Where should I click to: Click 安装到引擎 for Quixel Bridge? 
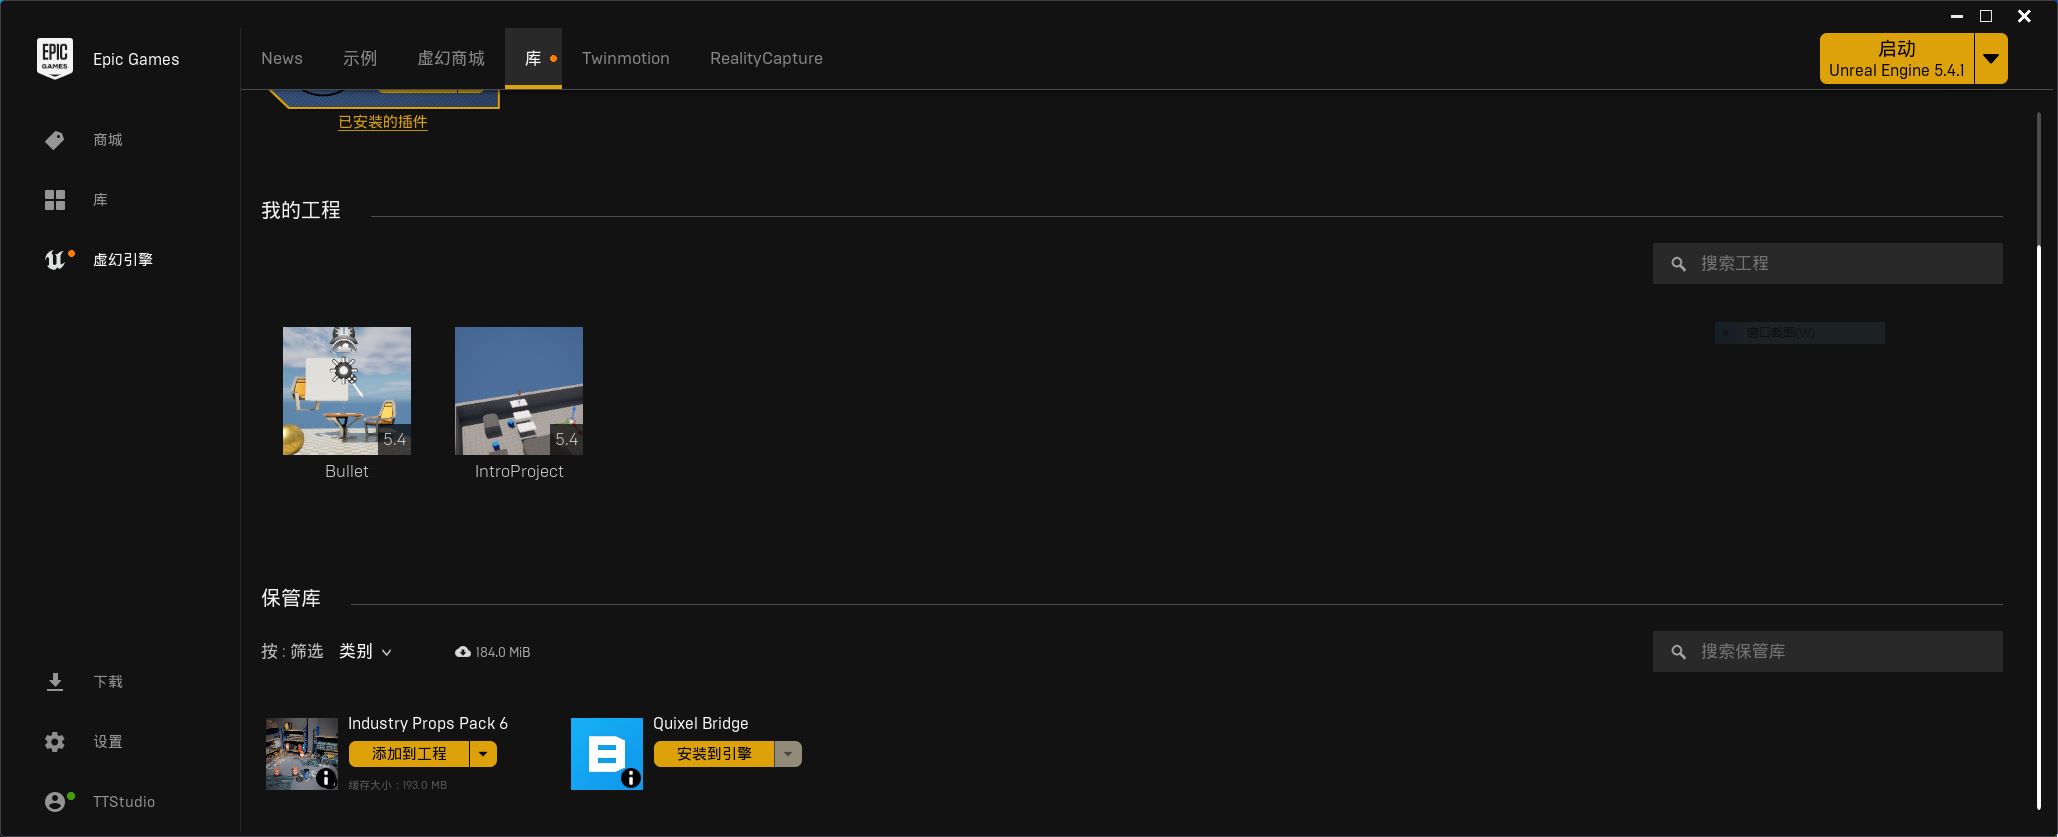(x=714, y=754)
